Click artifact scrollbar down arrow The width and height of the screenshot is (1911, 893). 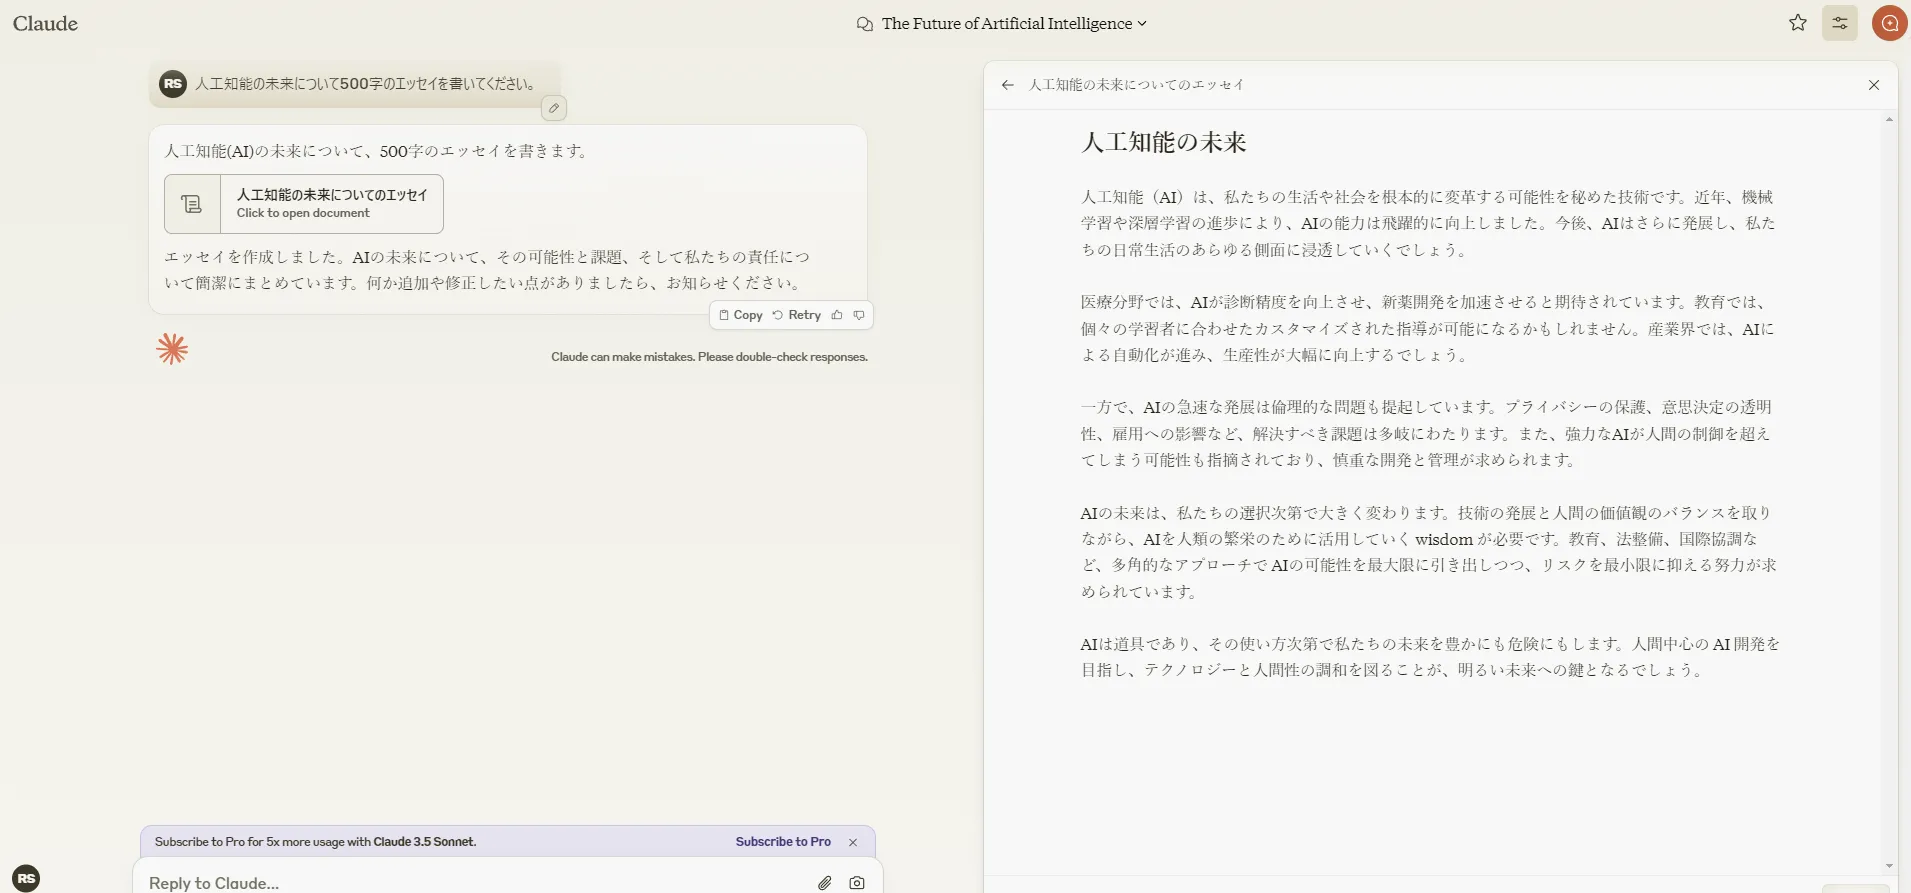[1889, 866]
